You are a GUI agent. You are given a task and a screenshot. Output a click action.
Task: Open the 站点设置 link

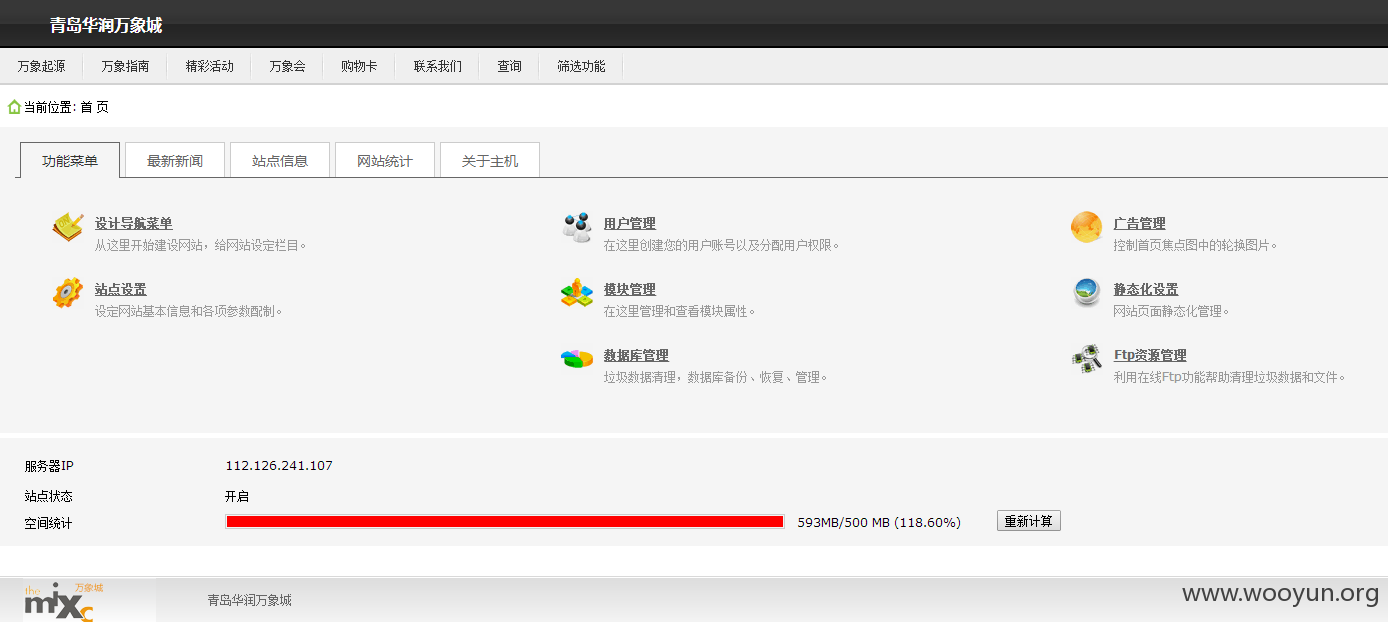click(121, 290)
